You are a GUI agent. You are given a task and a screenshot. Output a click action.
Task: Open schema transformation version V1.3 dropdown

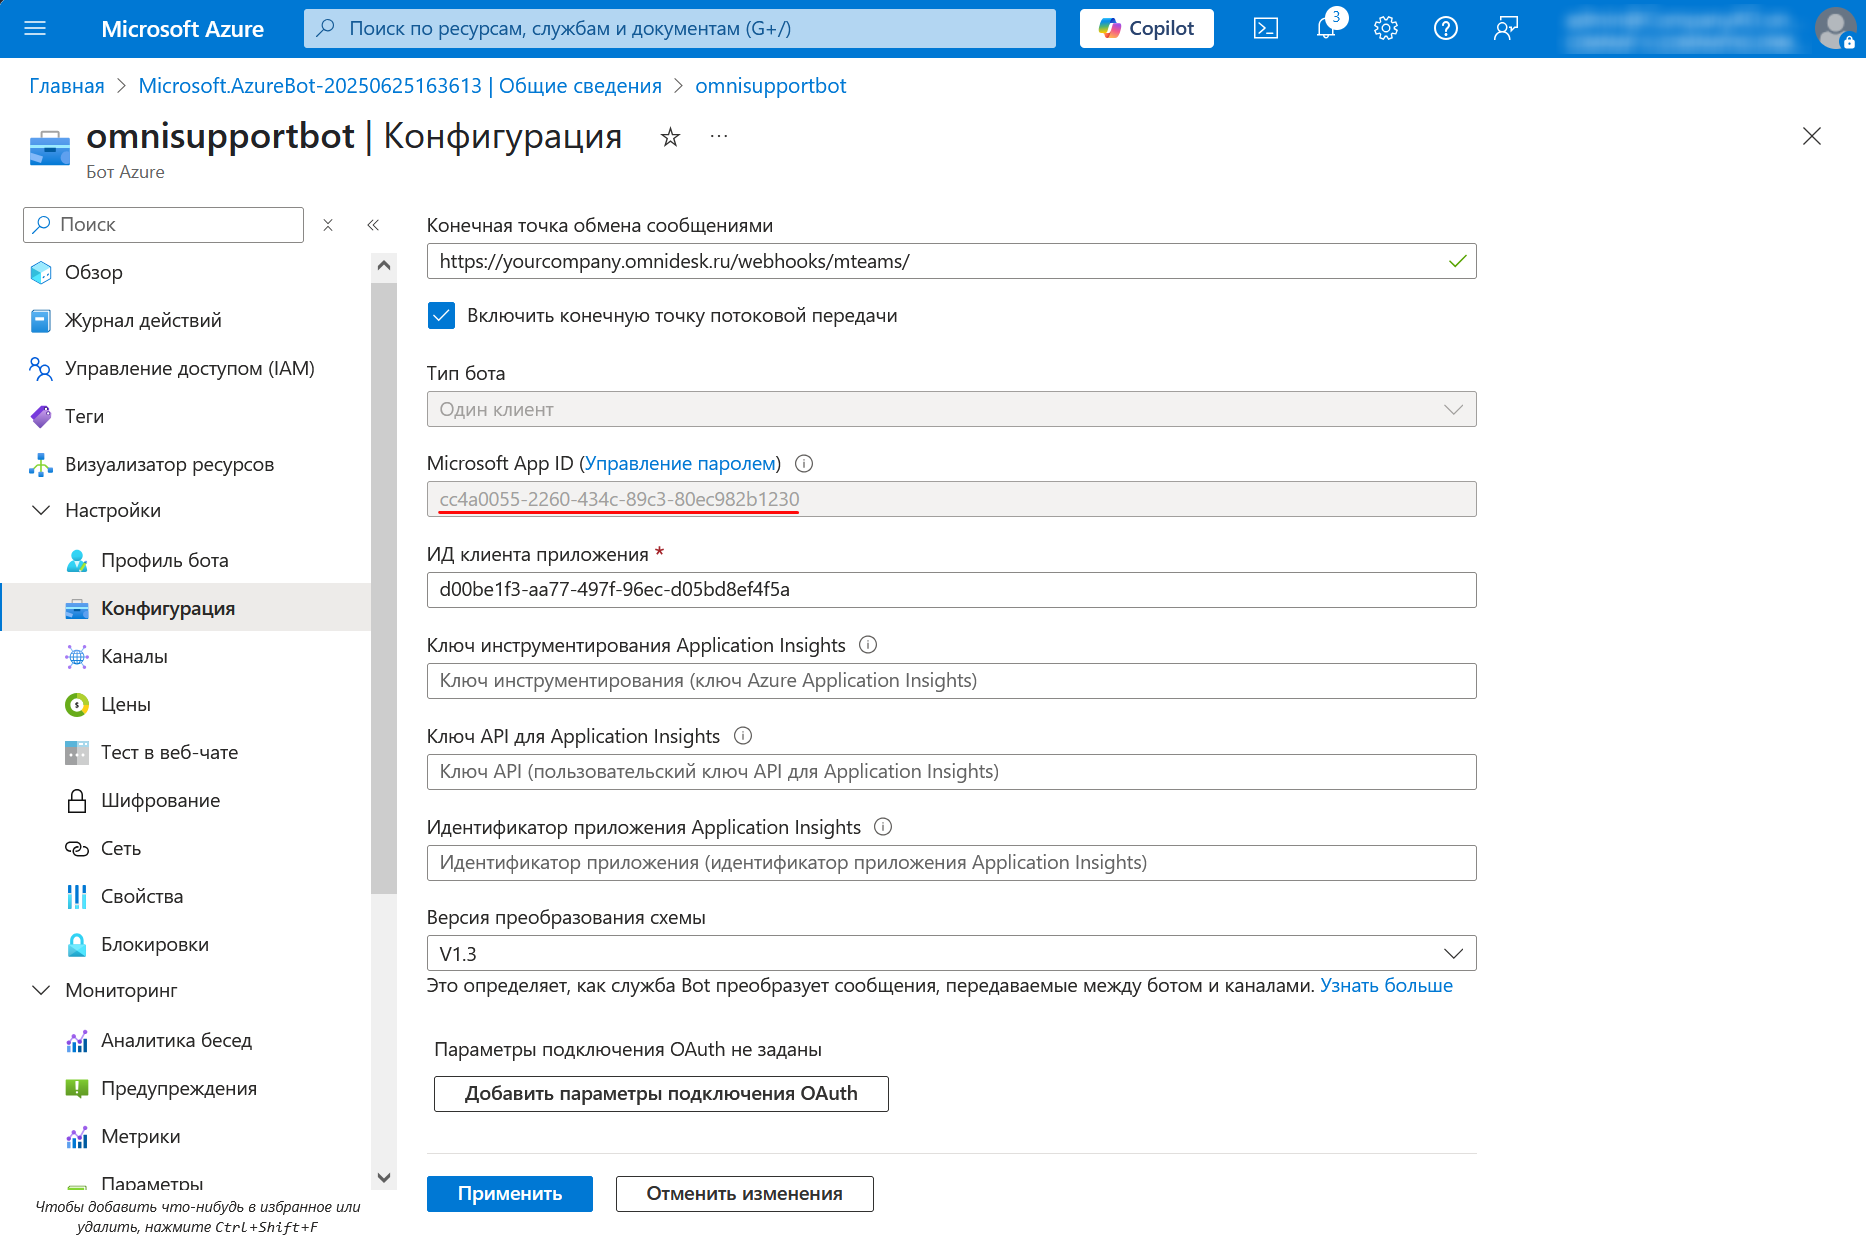point(951,953)
